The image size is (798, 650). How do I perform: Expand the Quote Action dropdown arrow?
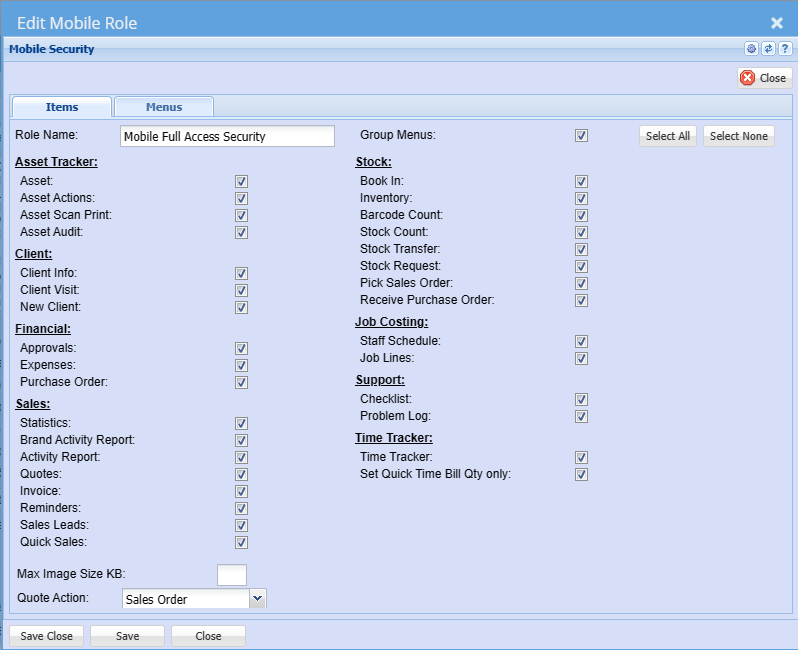257,598
